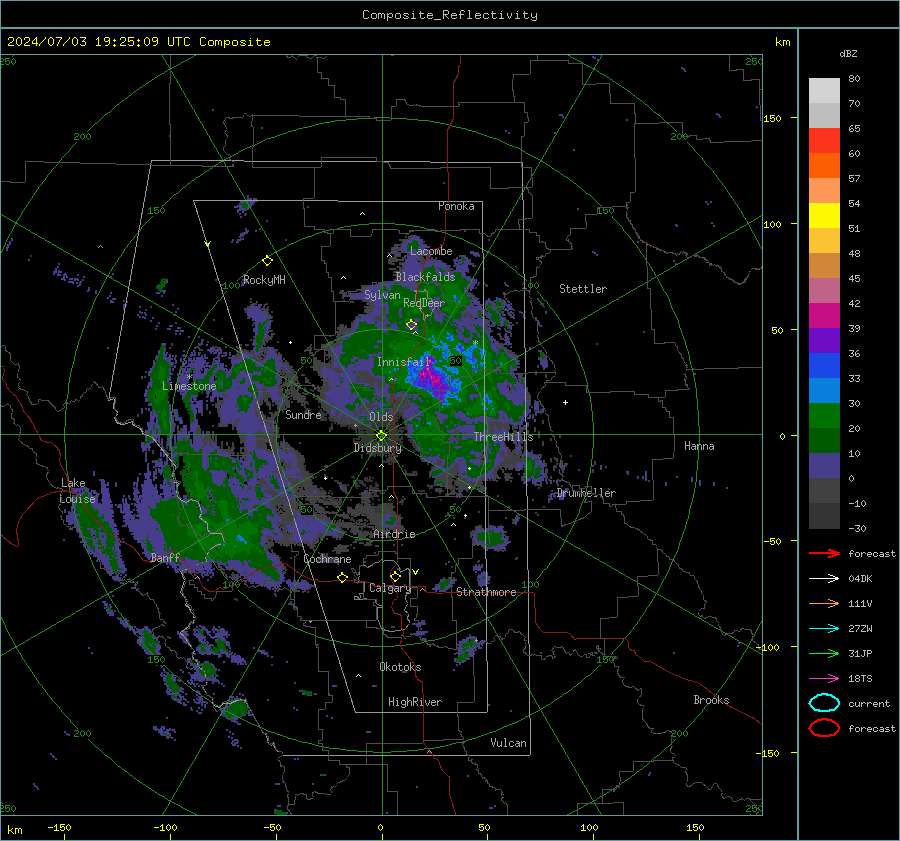Select the 30 dBZ green swatch
This screenshot has height=841, width=900.
(824, 416)
